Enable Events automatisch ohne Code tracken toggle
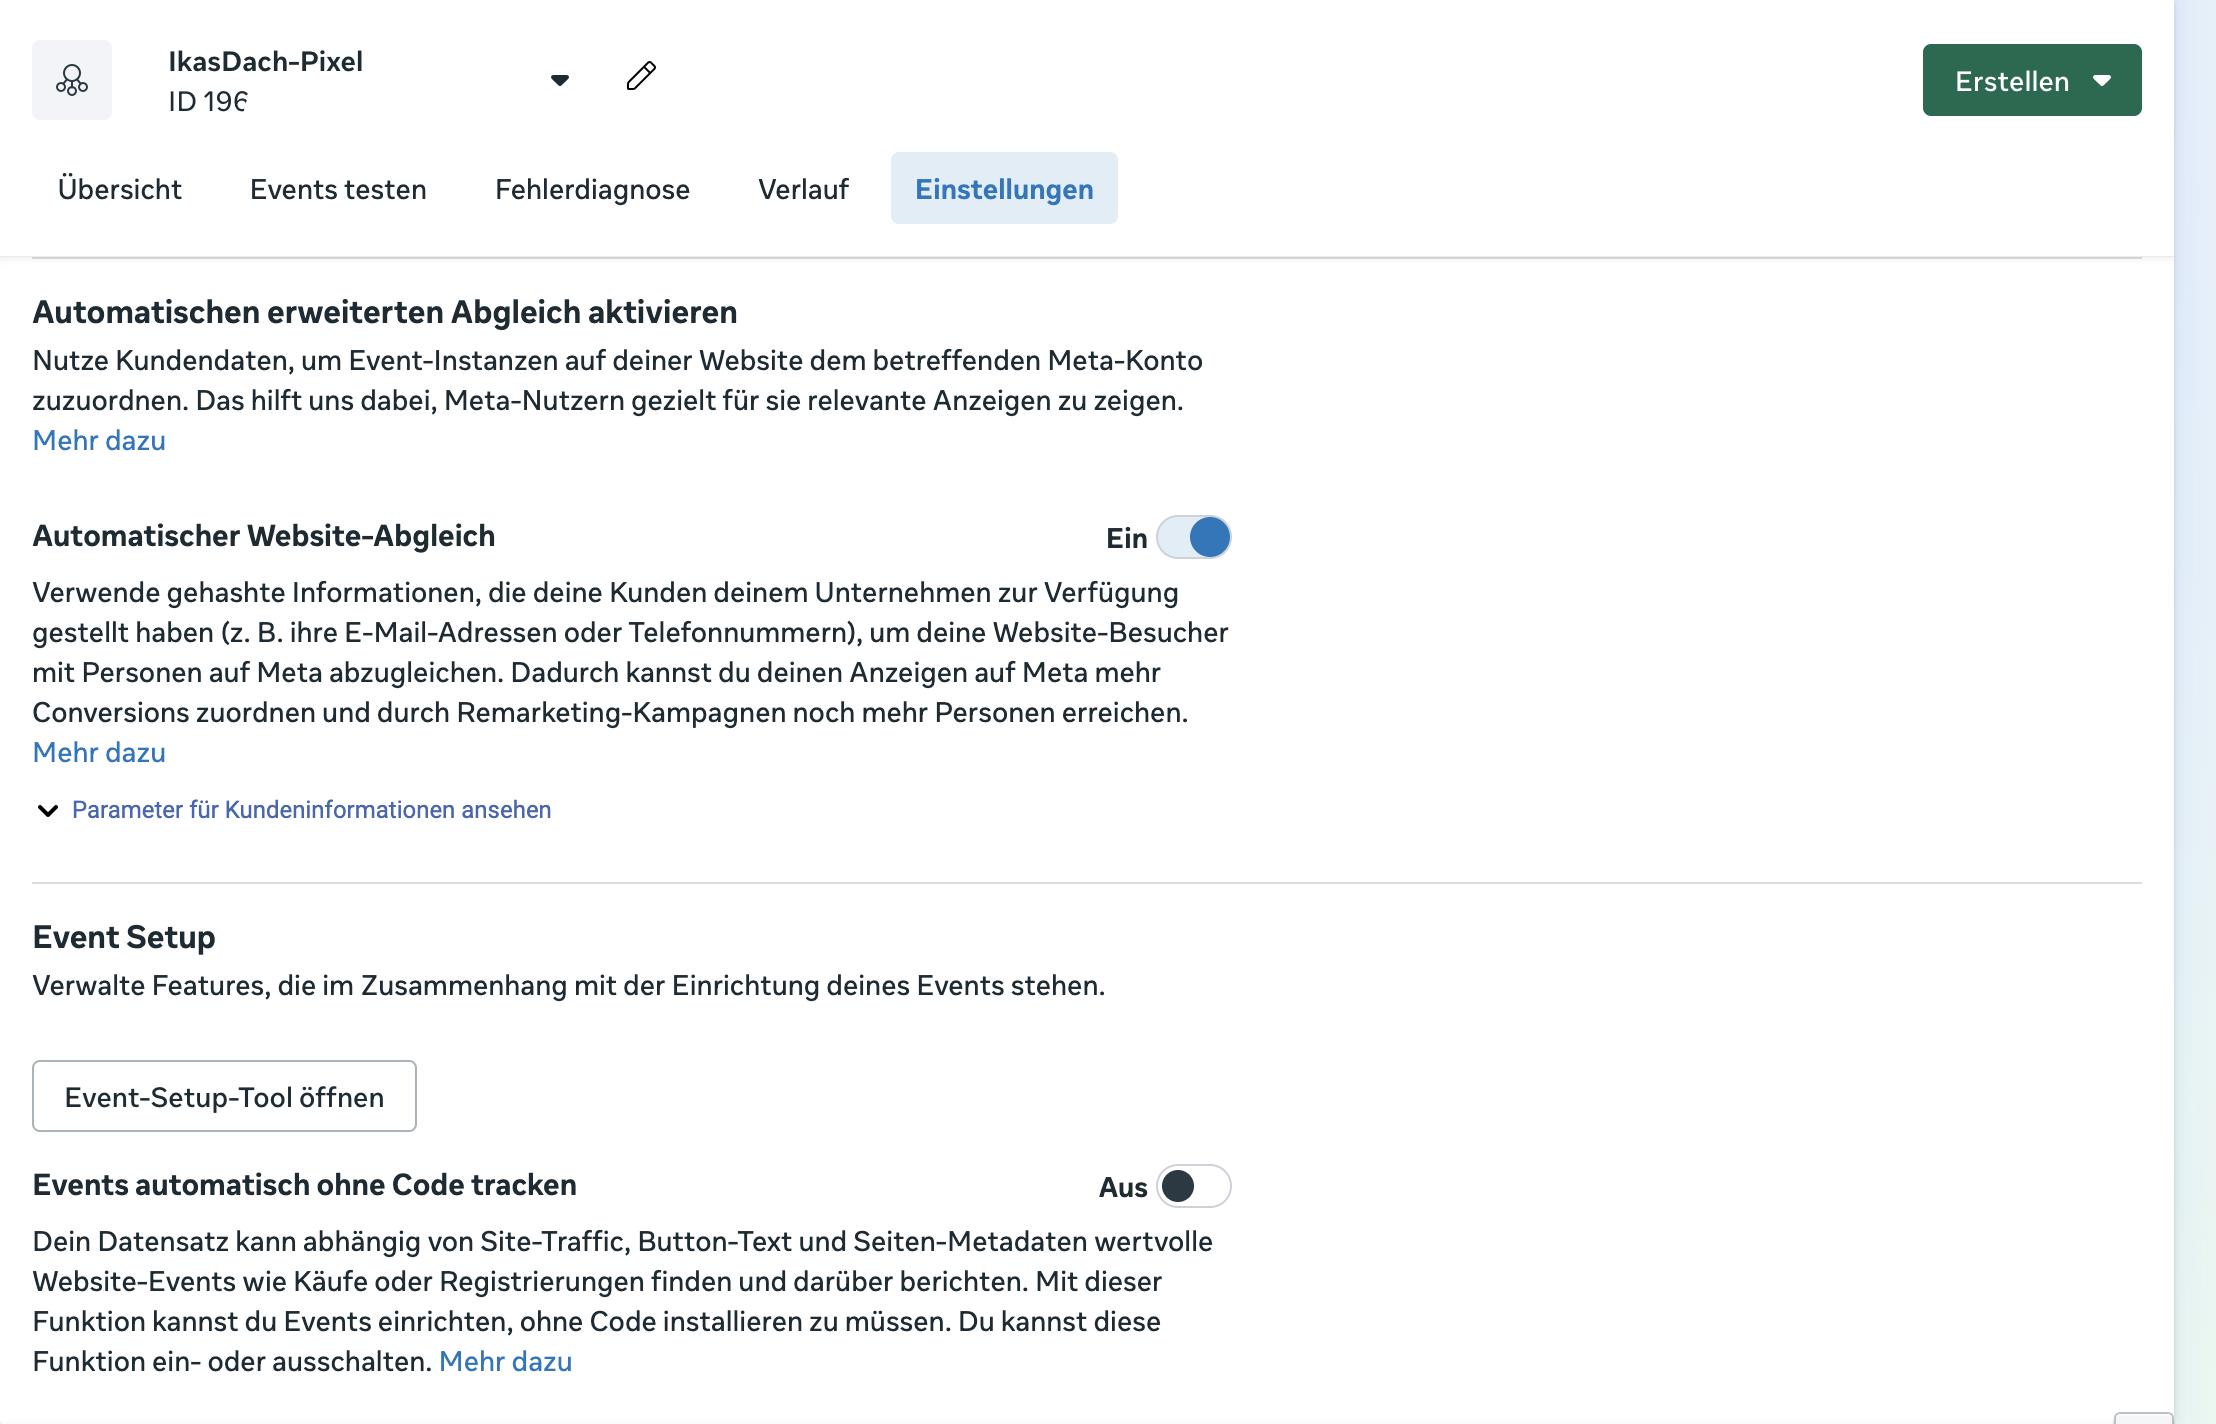This screenshot has width=2216, height=1424. tap(1194, 1187)
